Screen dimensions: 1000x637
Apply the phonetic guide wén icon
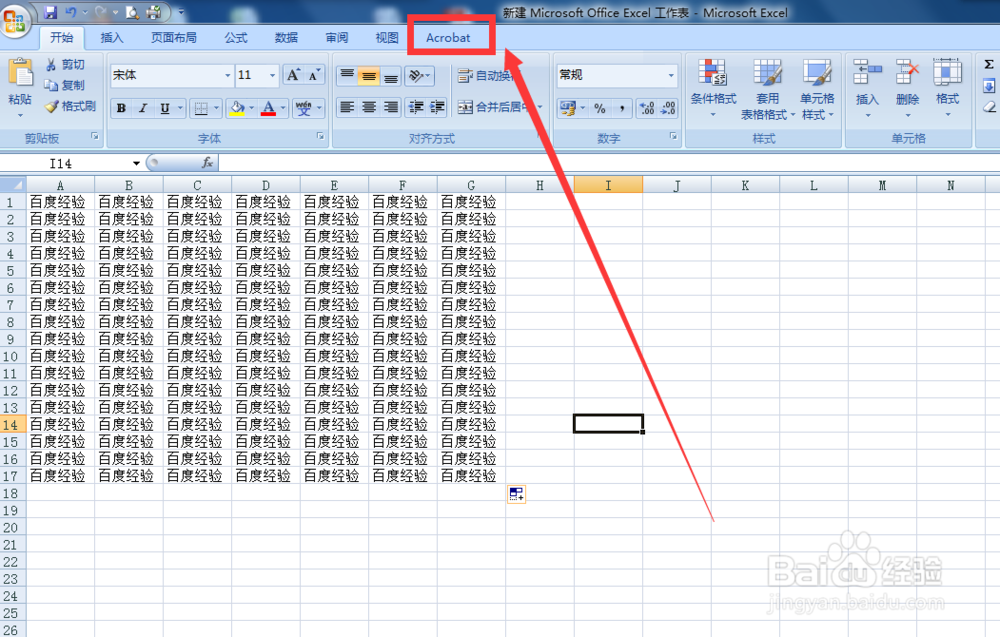coord(304,108)
